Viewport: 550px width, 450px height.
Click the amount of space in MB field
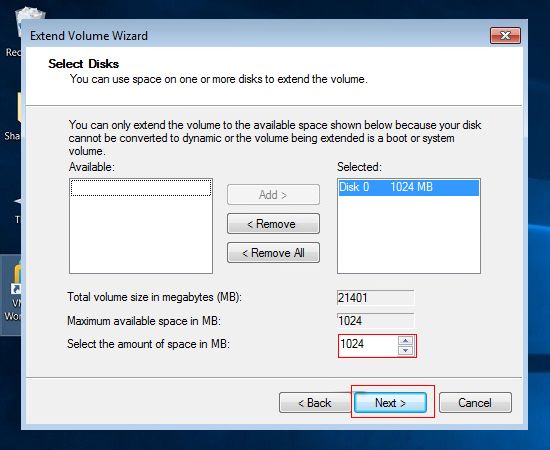368,346
